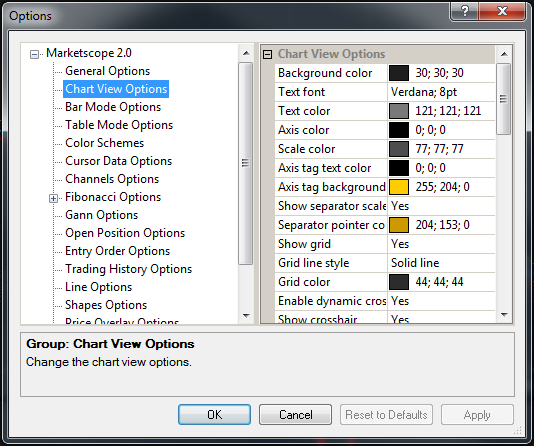
Task: Click the Grid color value 44; 44; 44
Action: coord(439,282)
